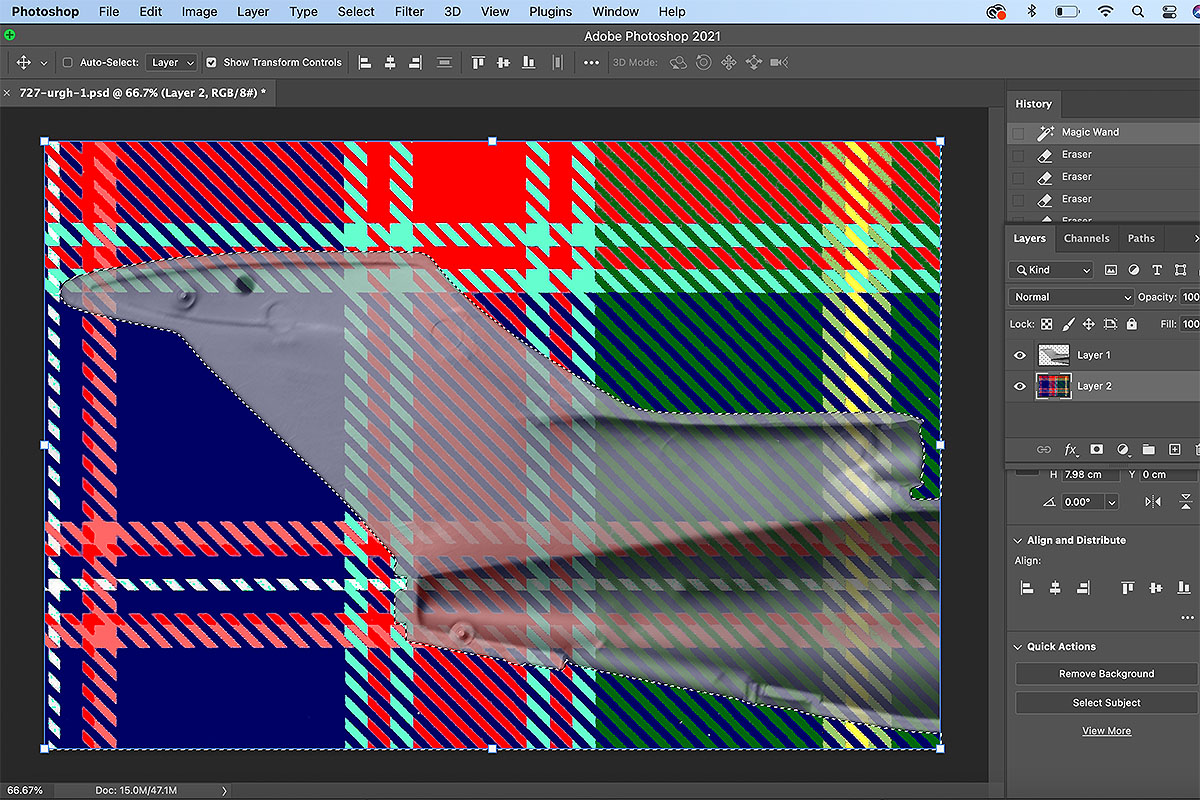The image size is (1200, 800).
Task: Click the lock all padlock icon
Action: (1131, 324)
